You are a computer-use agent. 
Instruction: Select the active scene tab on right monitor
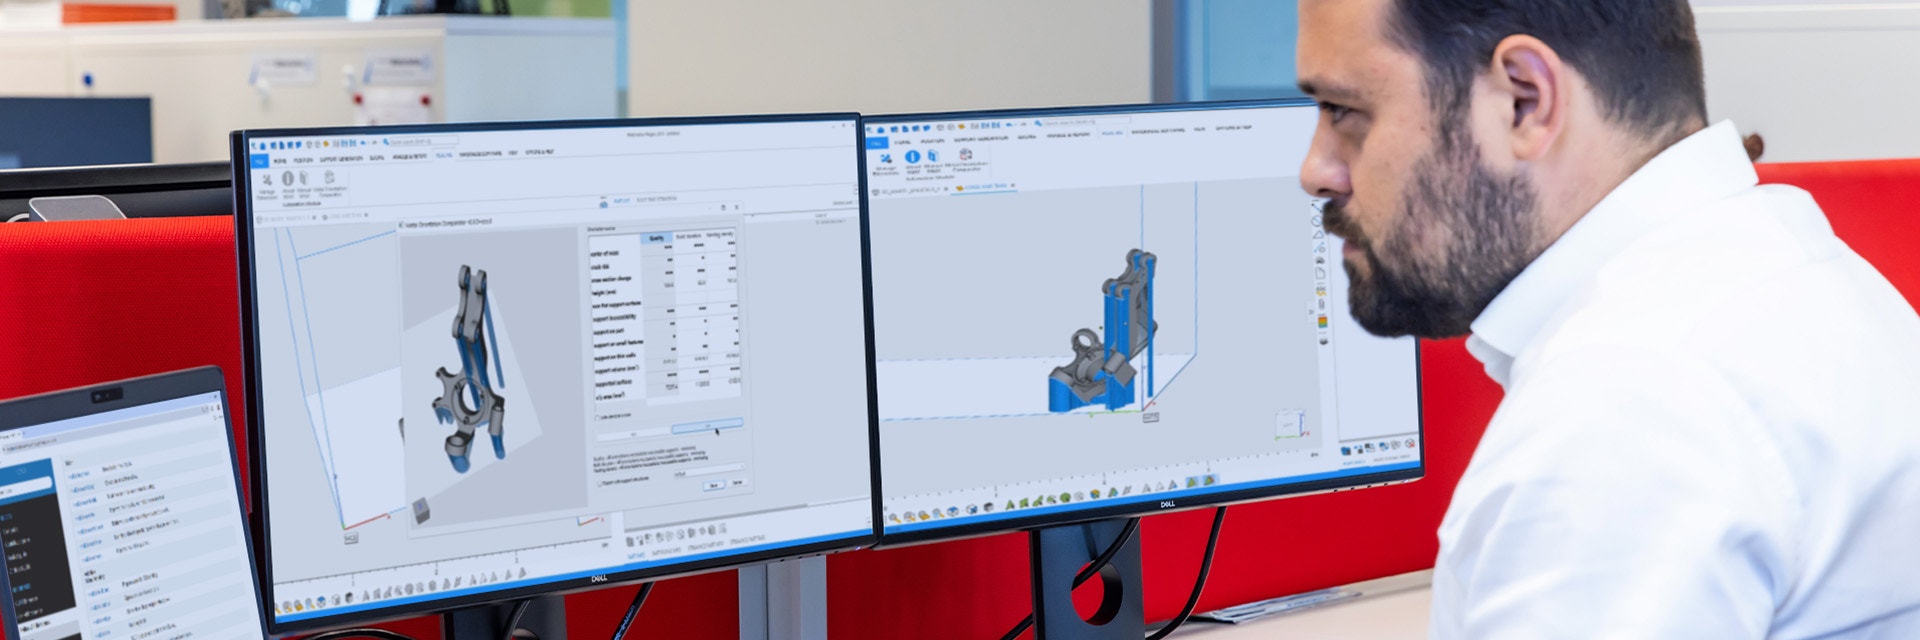point(985,187)
